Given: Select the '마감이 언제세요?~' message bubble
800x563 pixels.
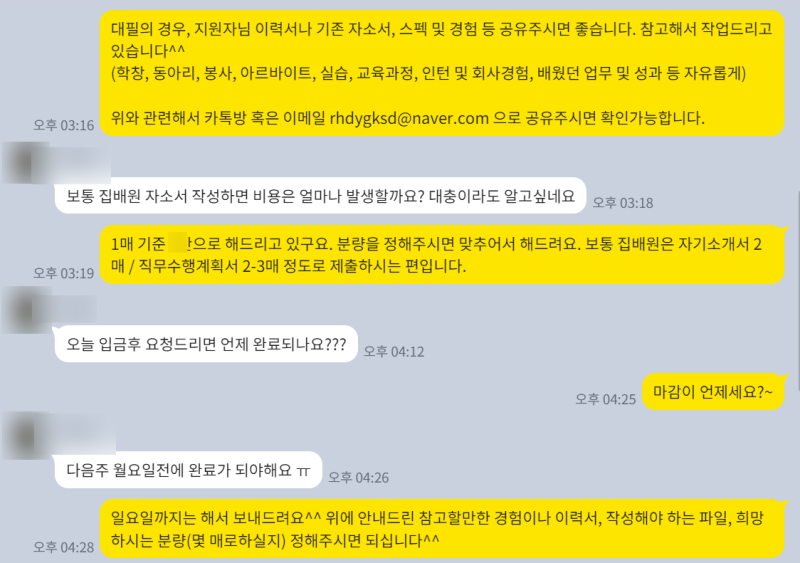Looking at the screenshot, I should pyautogui.click(x=713, y=391).
